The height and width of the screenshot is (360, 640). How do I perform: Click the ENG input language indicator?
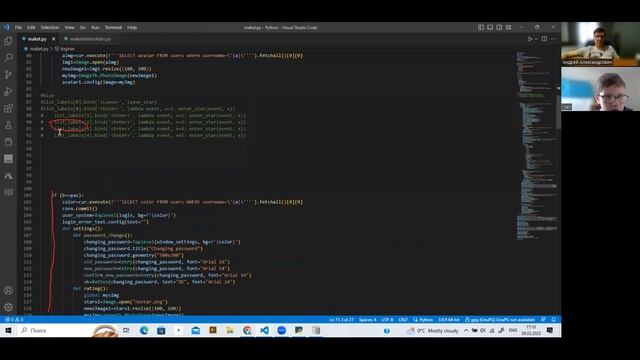coord(513,331)
